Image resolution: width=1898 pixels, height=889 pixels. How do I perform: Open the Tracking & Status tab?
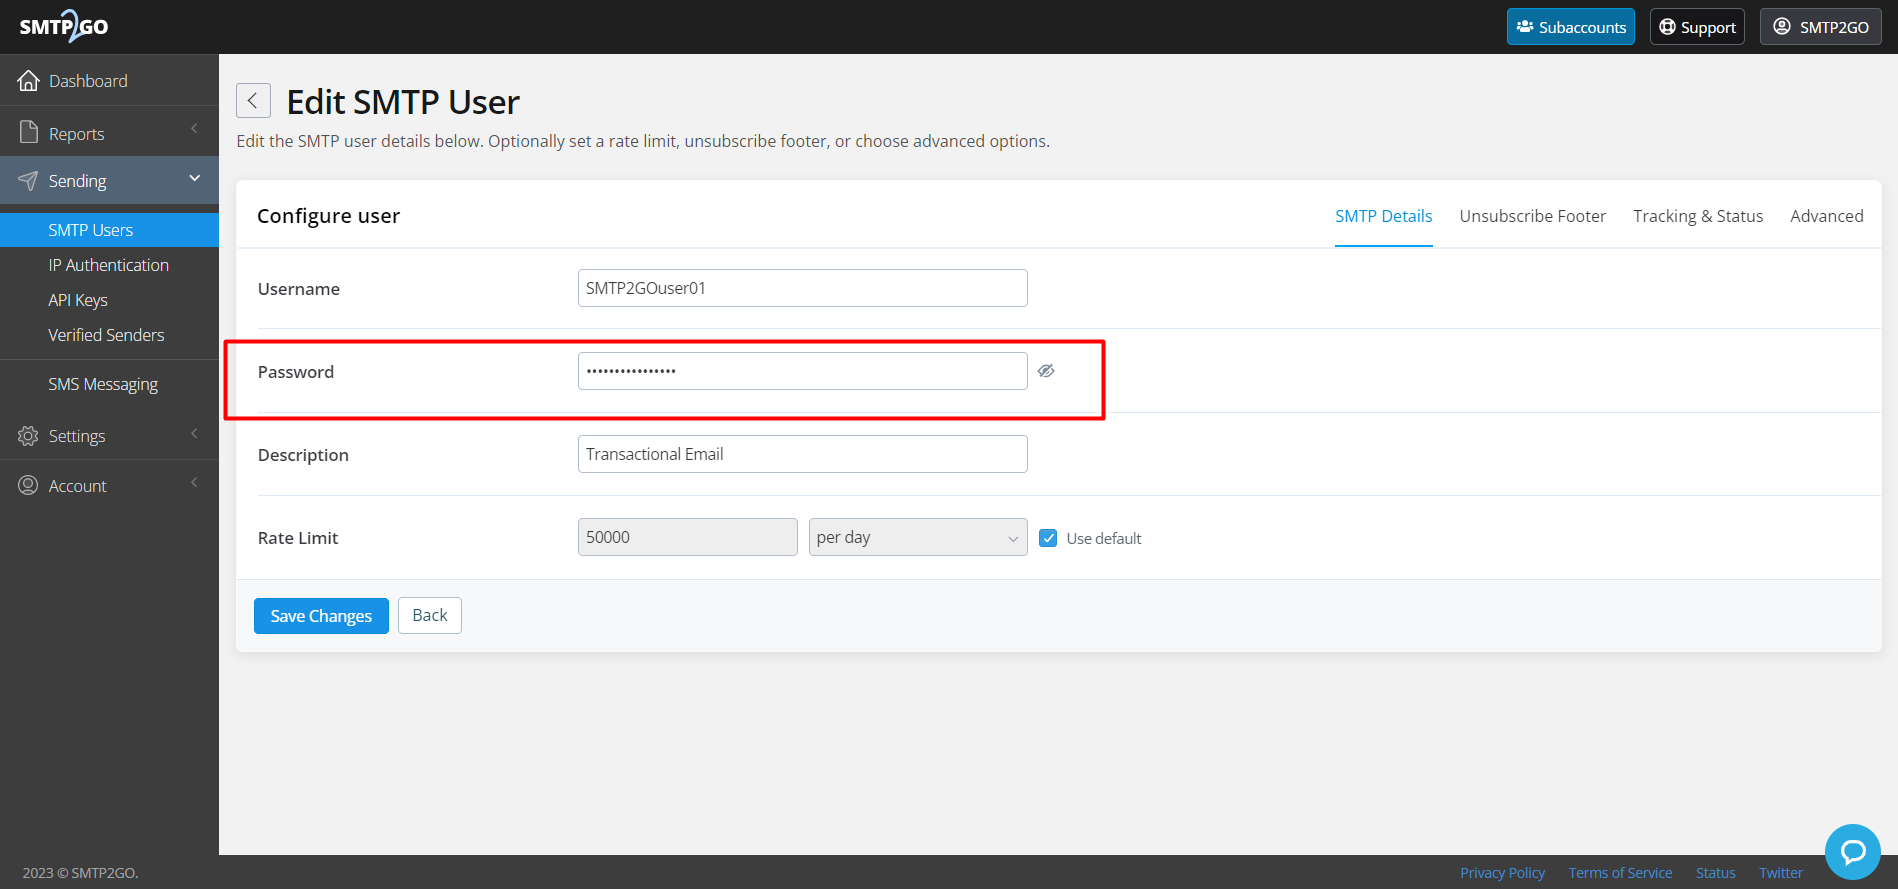(x=1698, y=216)
